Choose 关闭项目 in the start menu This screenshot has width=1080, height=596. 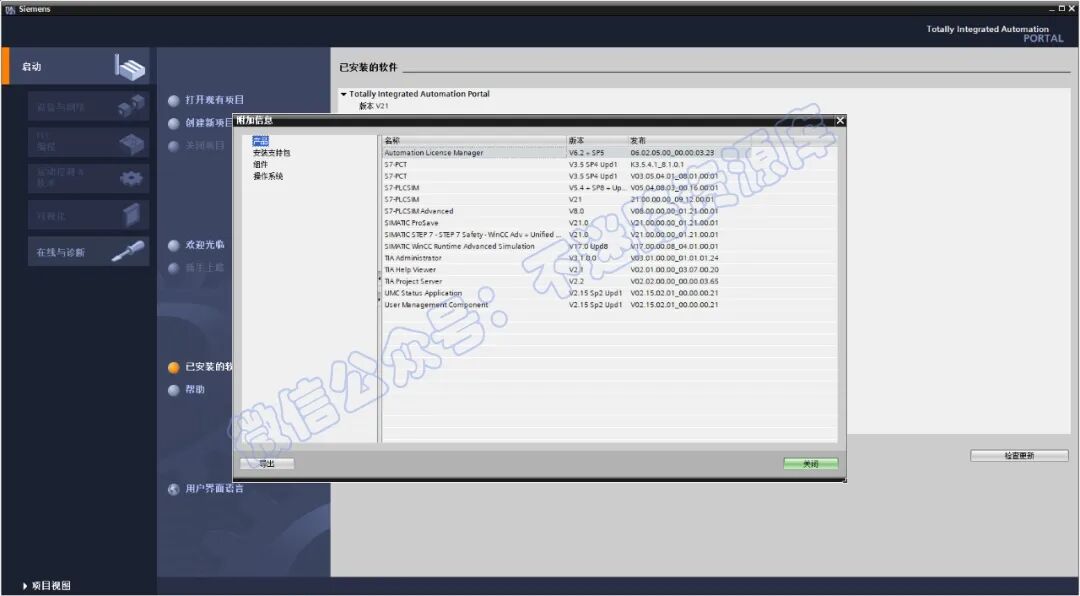click(x=205, y=145)
